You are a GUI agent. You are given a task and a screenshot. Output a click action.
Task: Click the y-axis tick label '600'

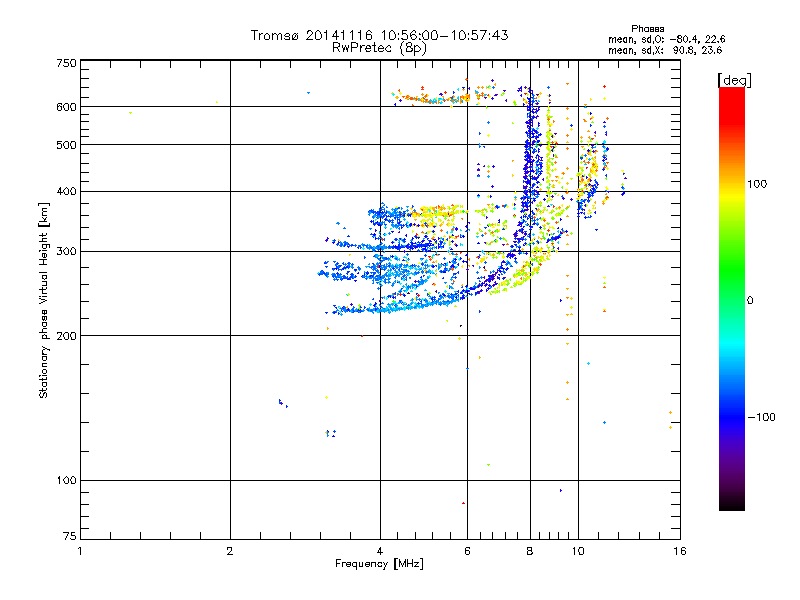coord(66,107)
